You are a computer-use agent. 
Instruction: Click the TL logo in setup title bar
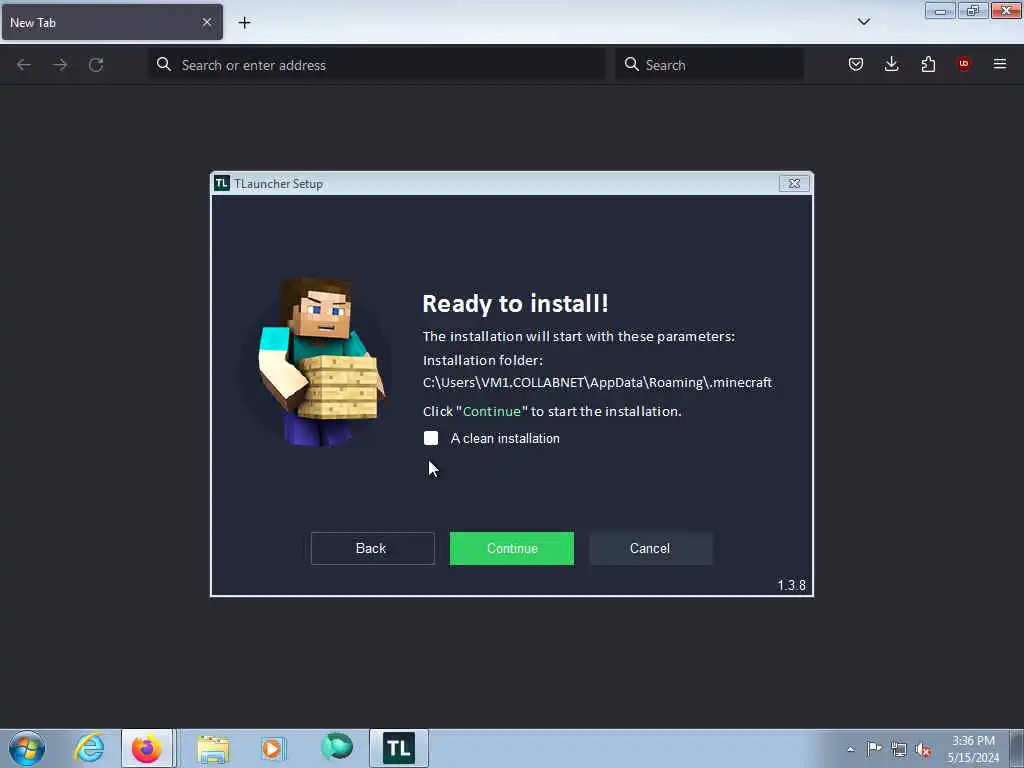click(x=222, y=184)
